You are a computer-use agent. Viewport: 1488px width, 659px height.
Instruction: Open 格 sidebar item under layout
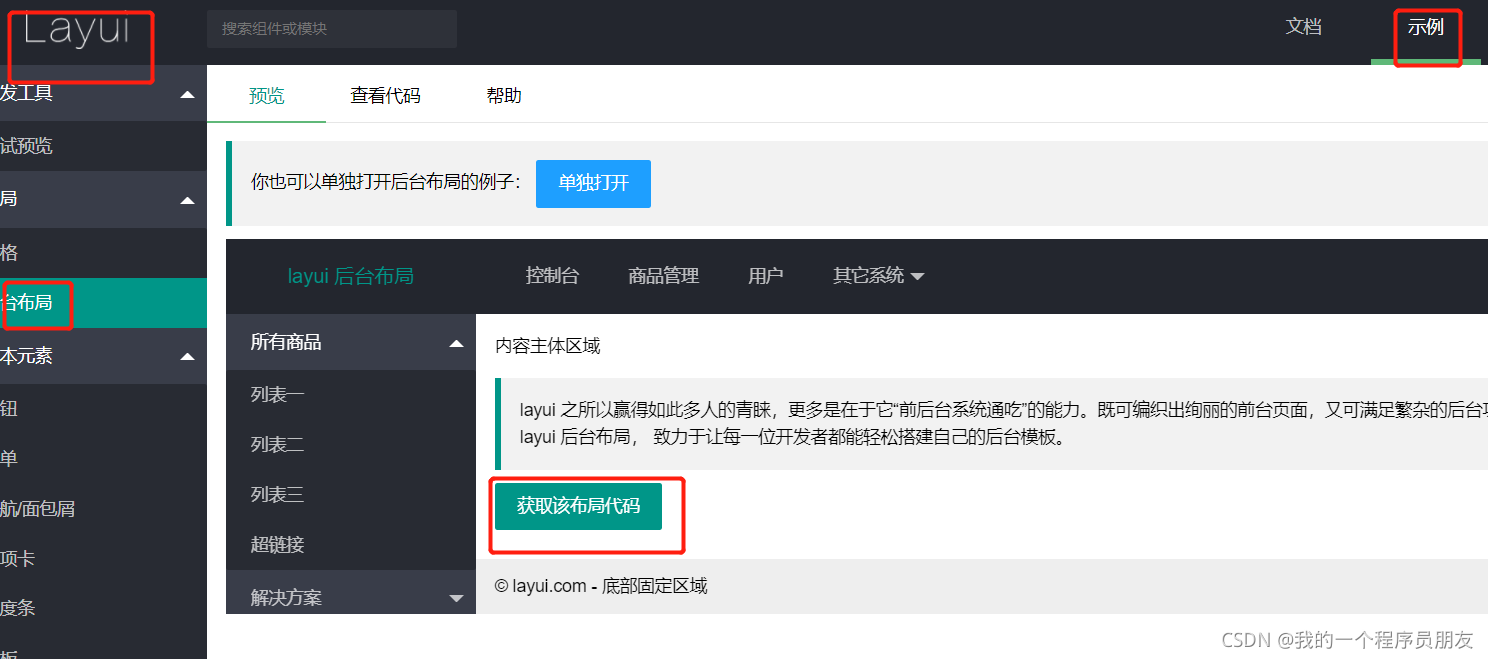pos(103,252)
